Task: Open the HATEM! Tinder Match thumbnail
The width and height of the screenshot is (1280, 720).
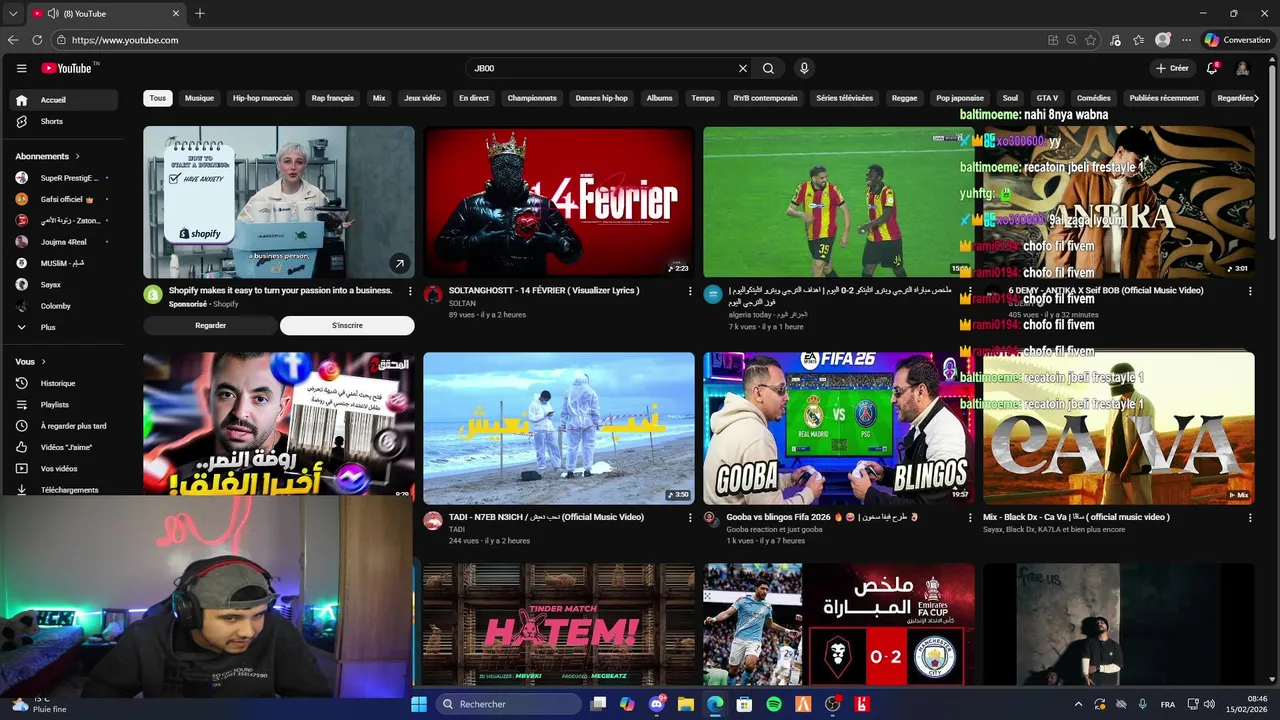Action: [558, 624]
